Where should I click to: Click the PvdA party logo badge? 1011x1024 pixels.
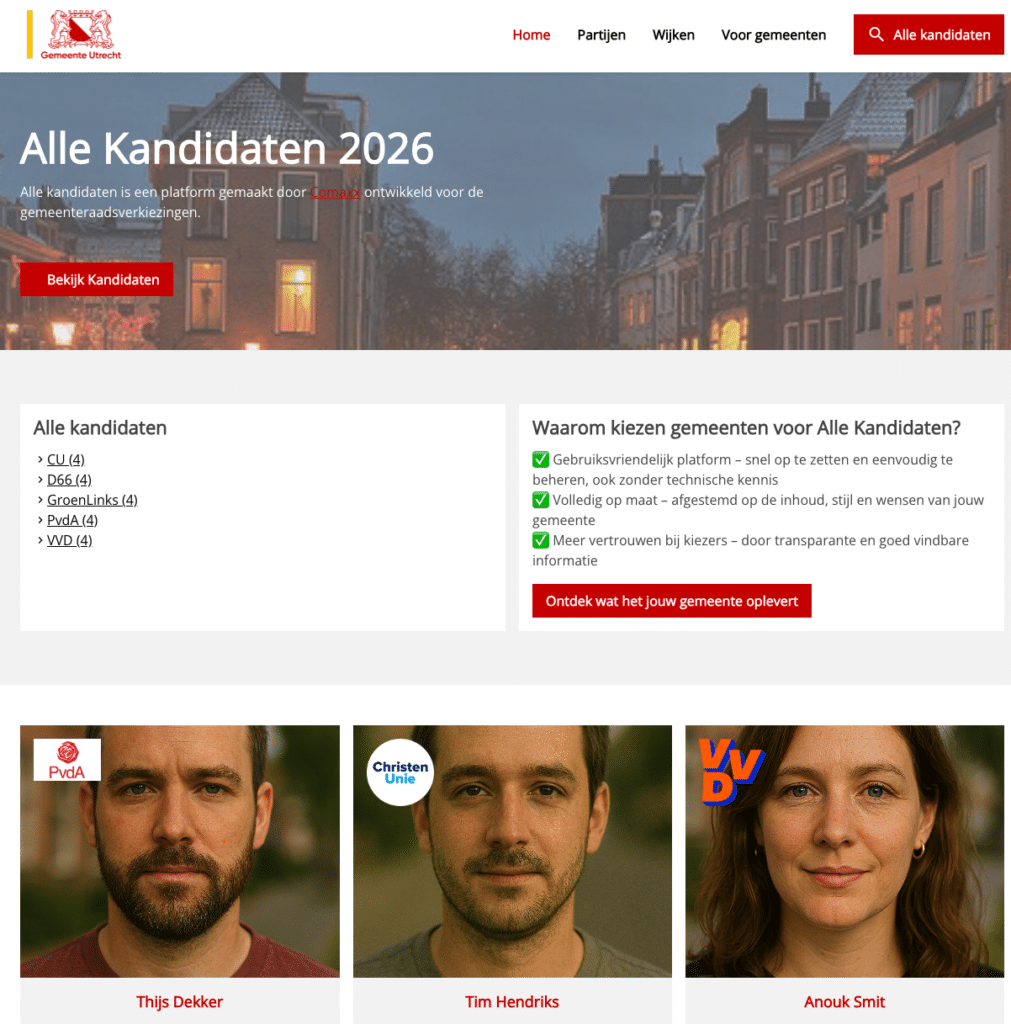(67, 760)
